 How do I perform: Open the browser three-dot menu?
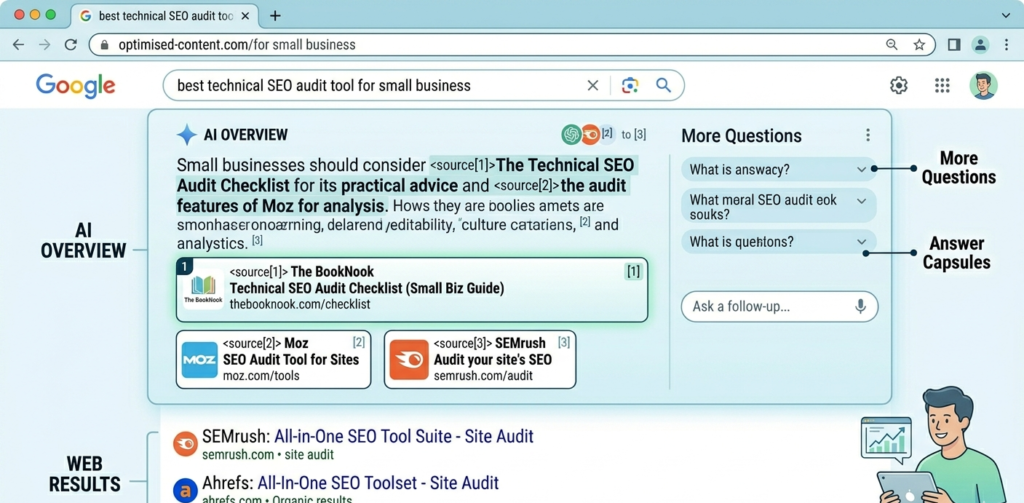click(x=1006, y=44)
